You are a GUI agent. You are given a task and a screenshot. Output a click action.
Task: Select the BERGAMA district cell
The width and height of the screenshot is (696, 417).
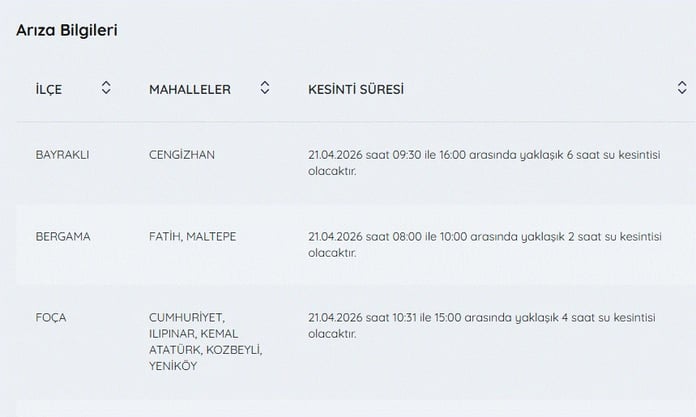point(63,236)
